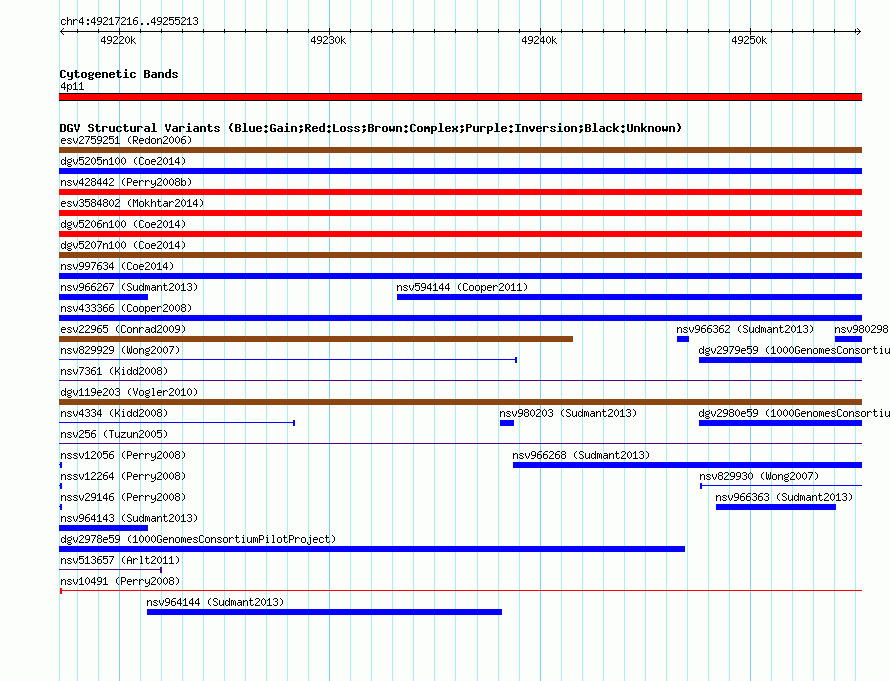Viewport: 890px width, 681px height.
Task: Open variant nsv7361 (Kidd2008)
Action: [x=114, y=371]
